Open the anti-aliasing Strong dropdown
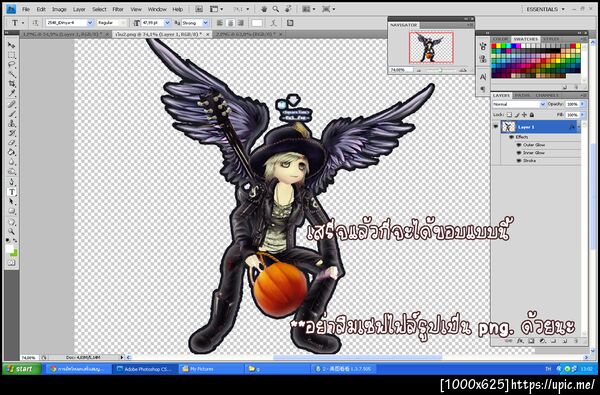Screen dimensions: 600x395 click(205, 23)
